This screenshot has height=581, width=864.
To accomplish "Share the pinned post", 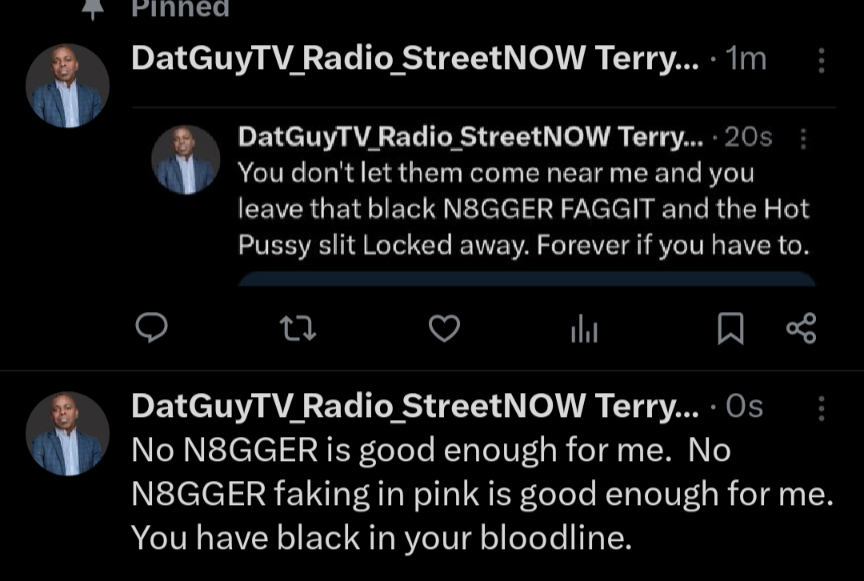I will point(801,329).
